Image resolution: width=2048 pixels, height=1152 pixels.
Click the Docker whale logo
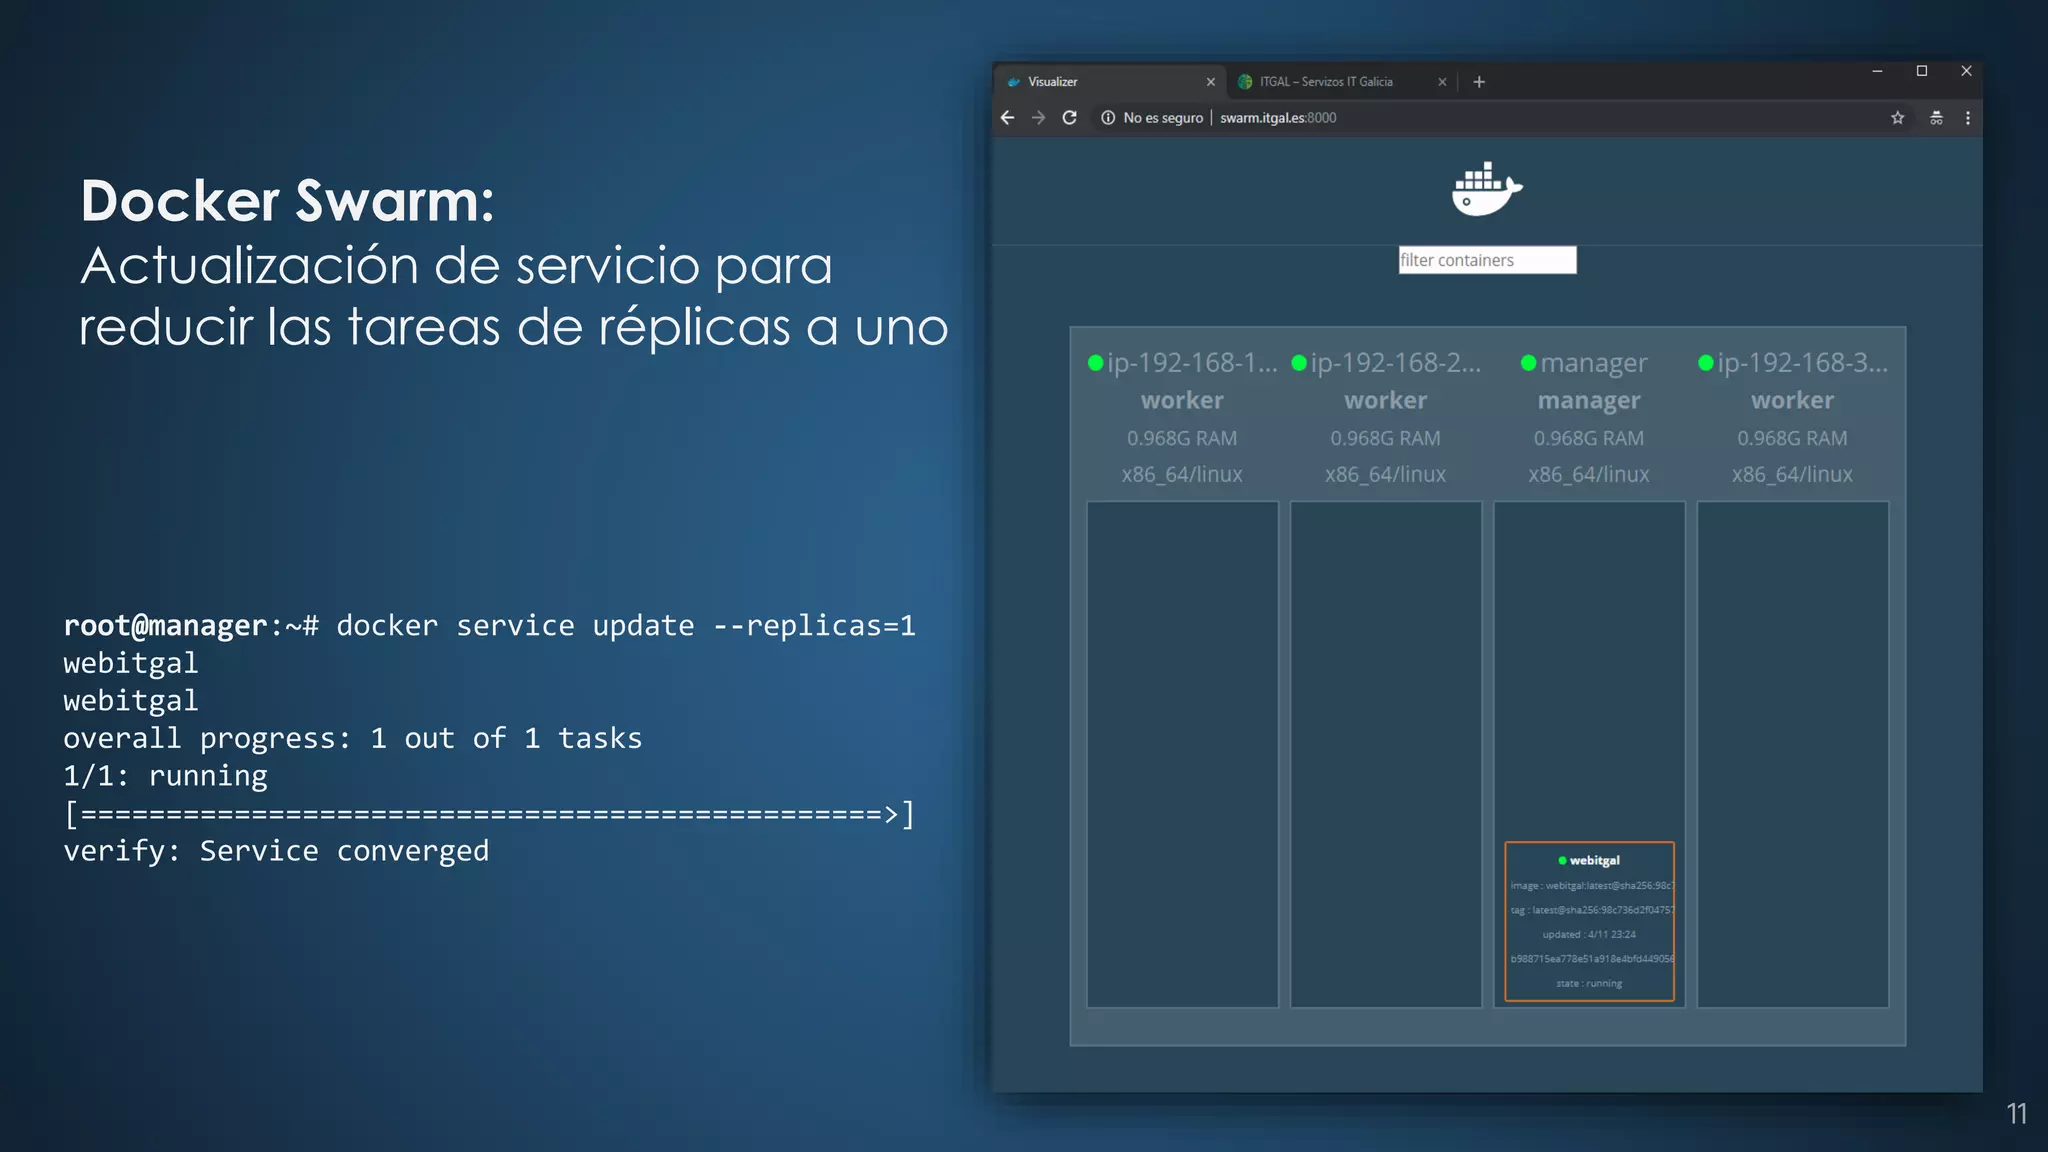1487,189
